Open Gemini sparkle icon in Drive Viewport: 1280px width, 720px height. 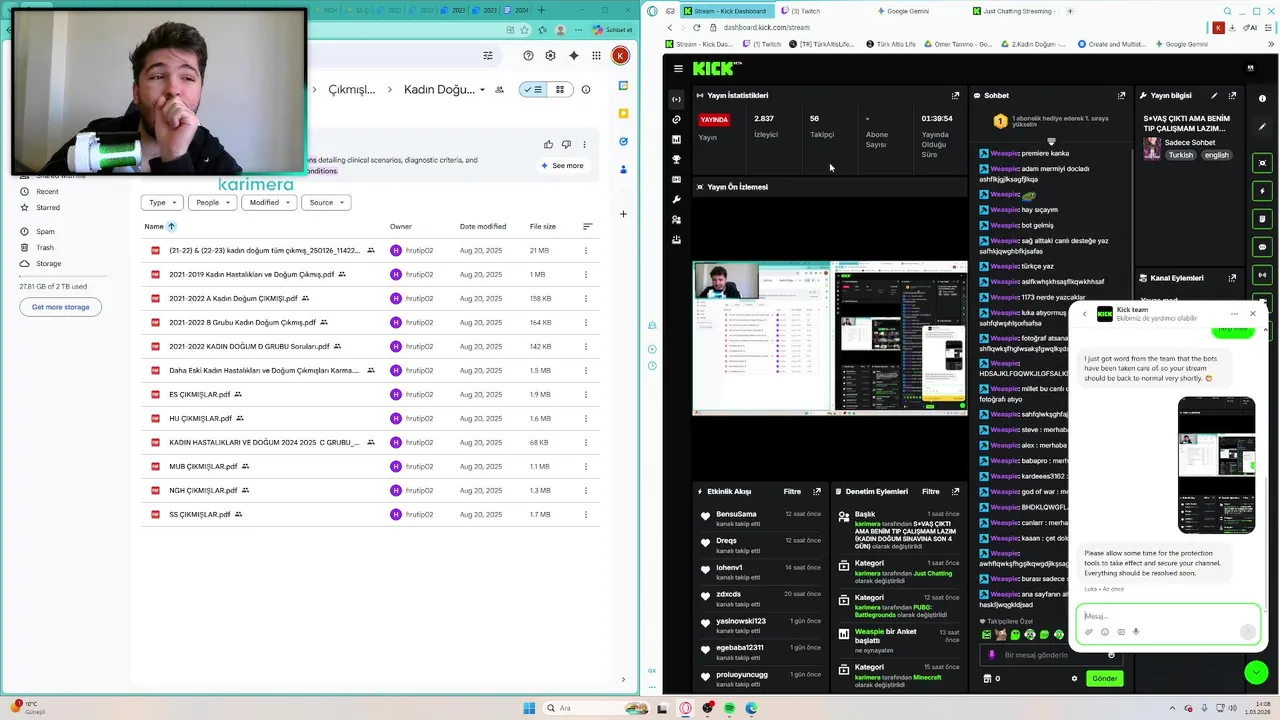(574, 56)
